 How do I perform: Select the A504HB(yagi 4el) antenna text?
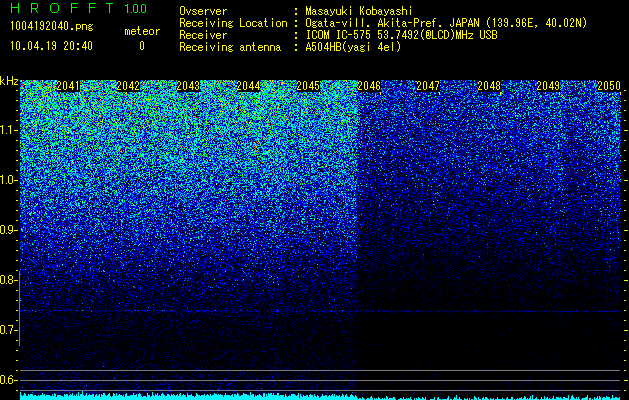coord(353,47)
